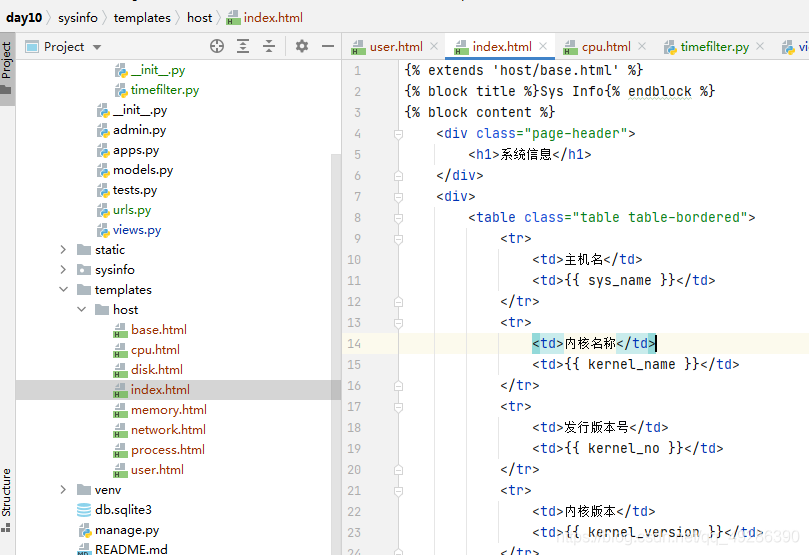Close the user.html tab
Screen dimensions: 809x555
click(434, 46)
